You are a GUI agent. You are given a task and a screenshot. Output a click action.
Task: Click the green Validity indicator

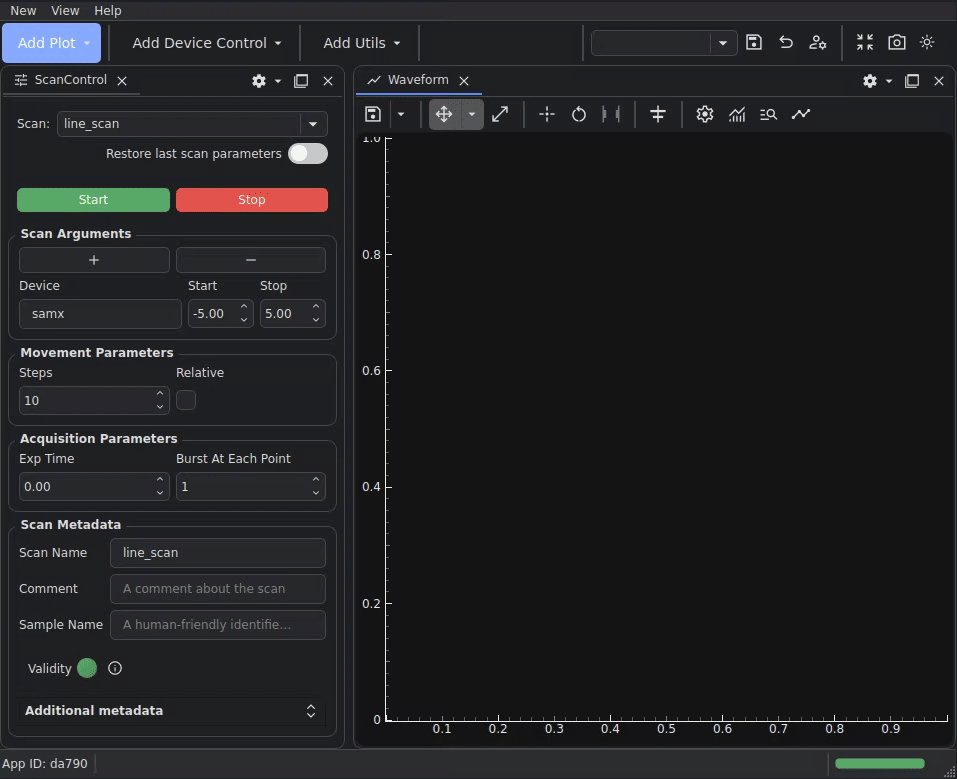click(x=87, y=668)
